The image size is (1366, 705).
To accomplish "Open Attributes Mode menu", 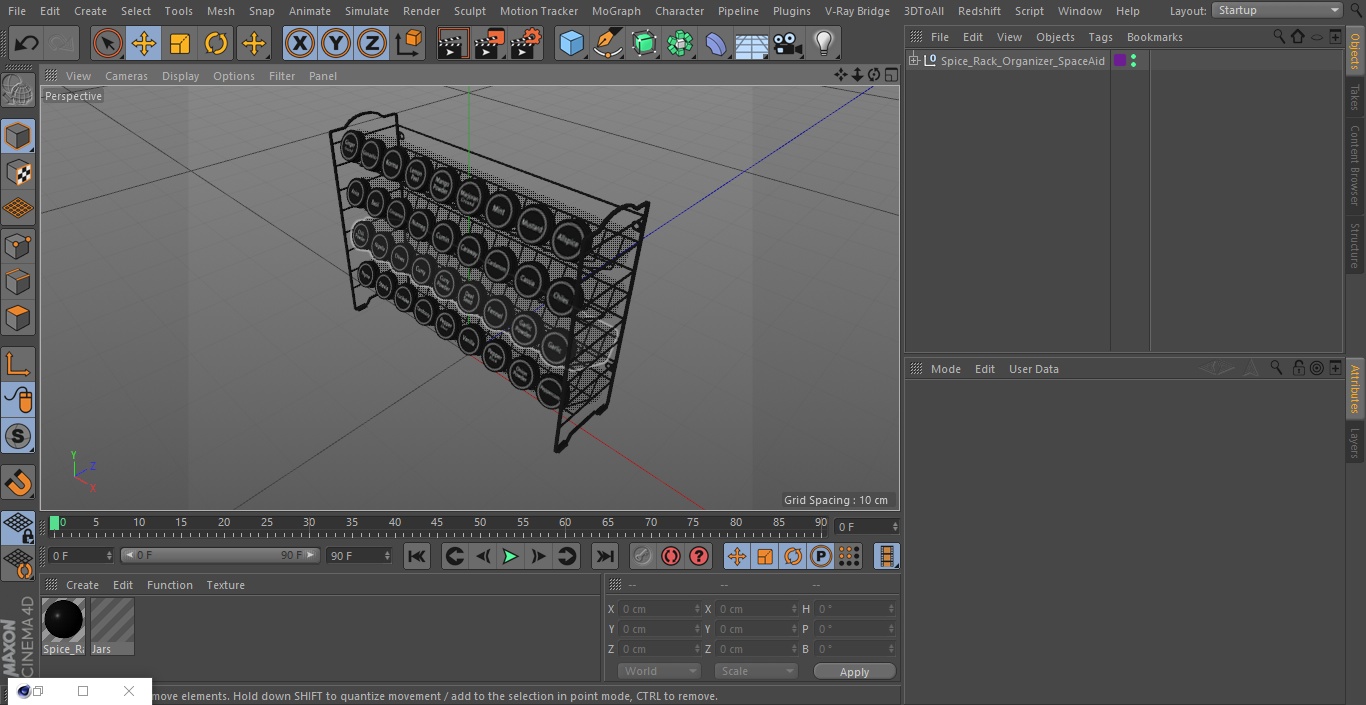I will click(945, 369).
